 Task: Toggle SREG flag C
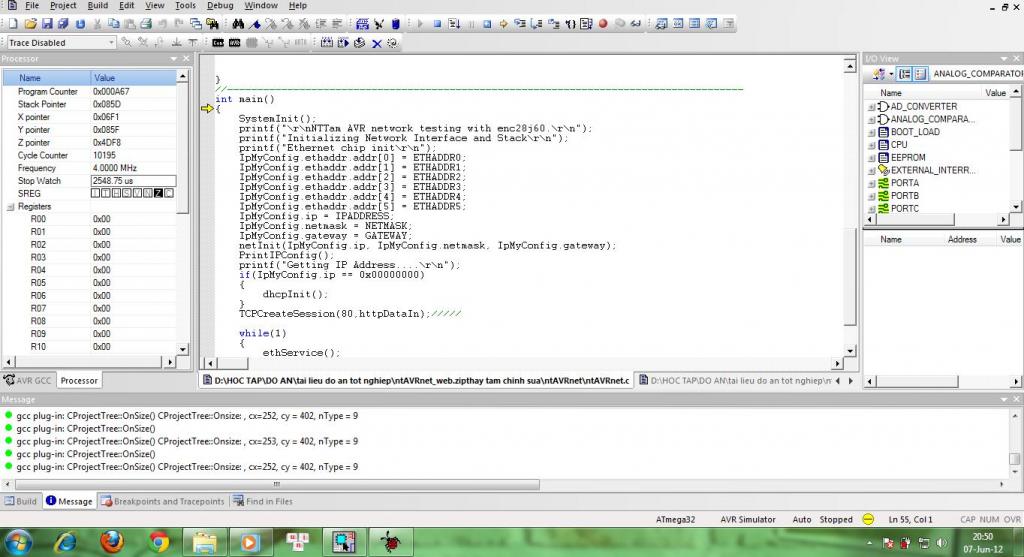click(x=168, y=193)
